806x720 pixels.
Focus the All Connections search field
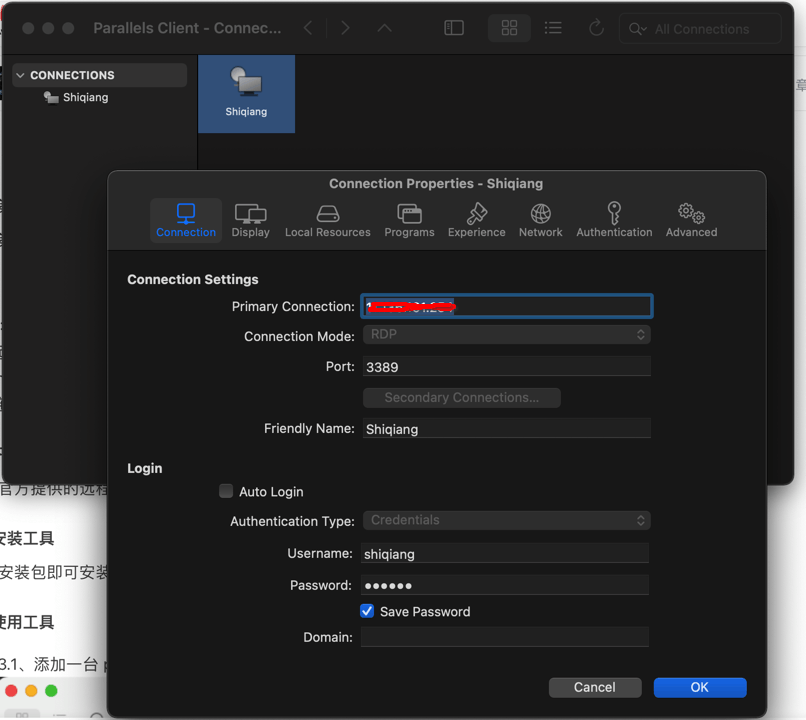700,29
